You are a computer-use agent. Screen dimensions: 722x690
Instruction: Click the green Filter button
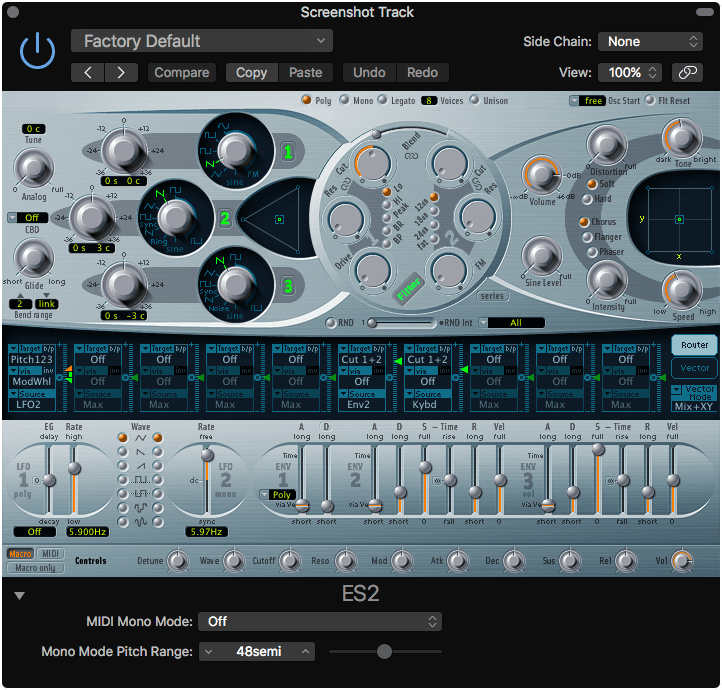[x=408, y=291]
